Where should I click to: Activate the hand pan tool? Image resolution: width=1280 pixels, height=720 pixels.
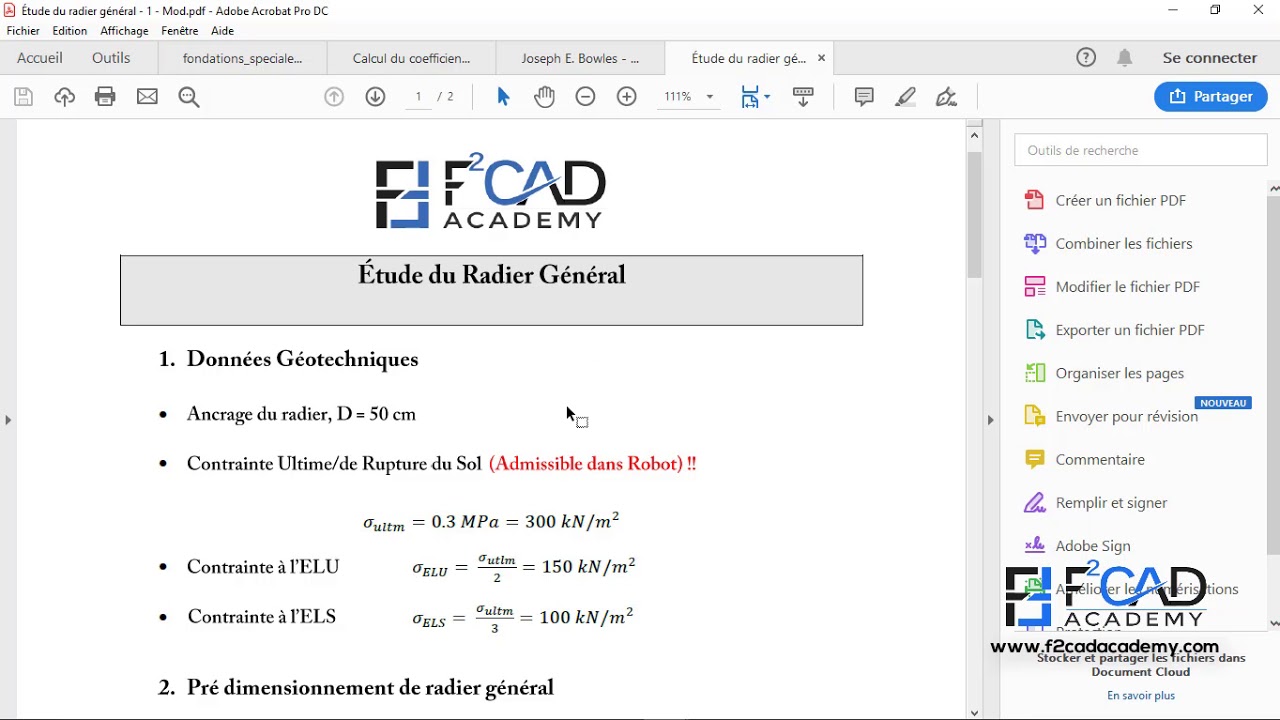[x=544, y=97]
